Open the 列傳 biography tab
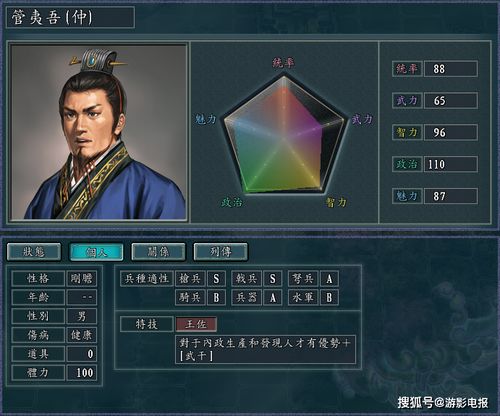This screenshot has width=500, height=416. pyautogui.click(x=221, y=252)
